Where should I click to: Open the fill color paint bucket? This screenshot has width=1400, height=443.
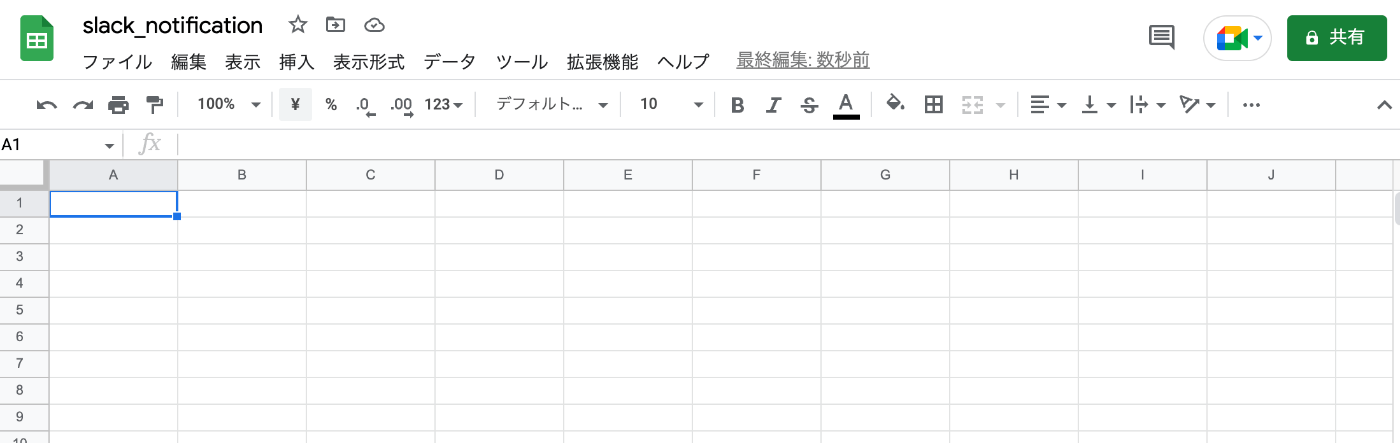coord(896,104)
